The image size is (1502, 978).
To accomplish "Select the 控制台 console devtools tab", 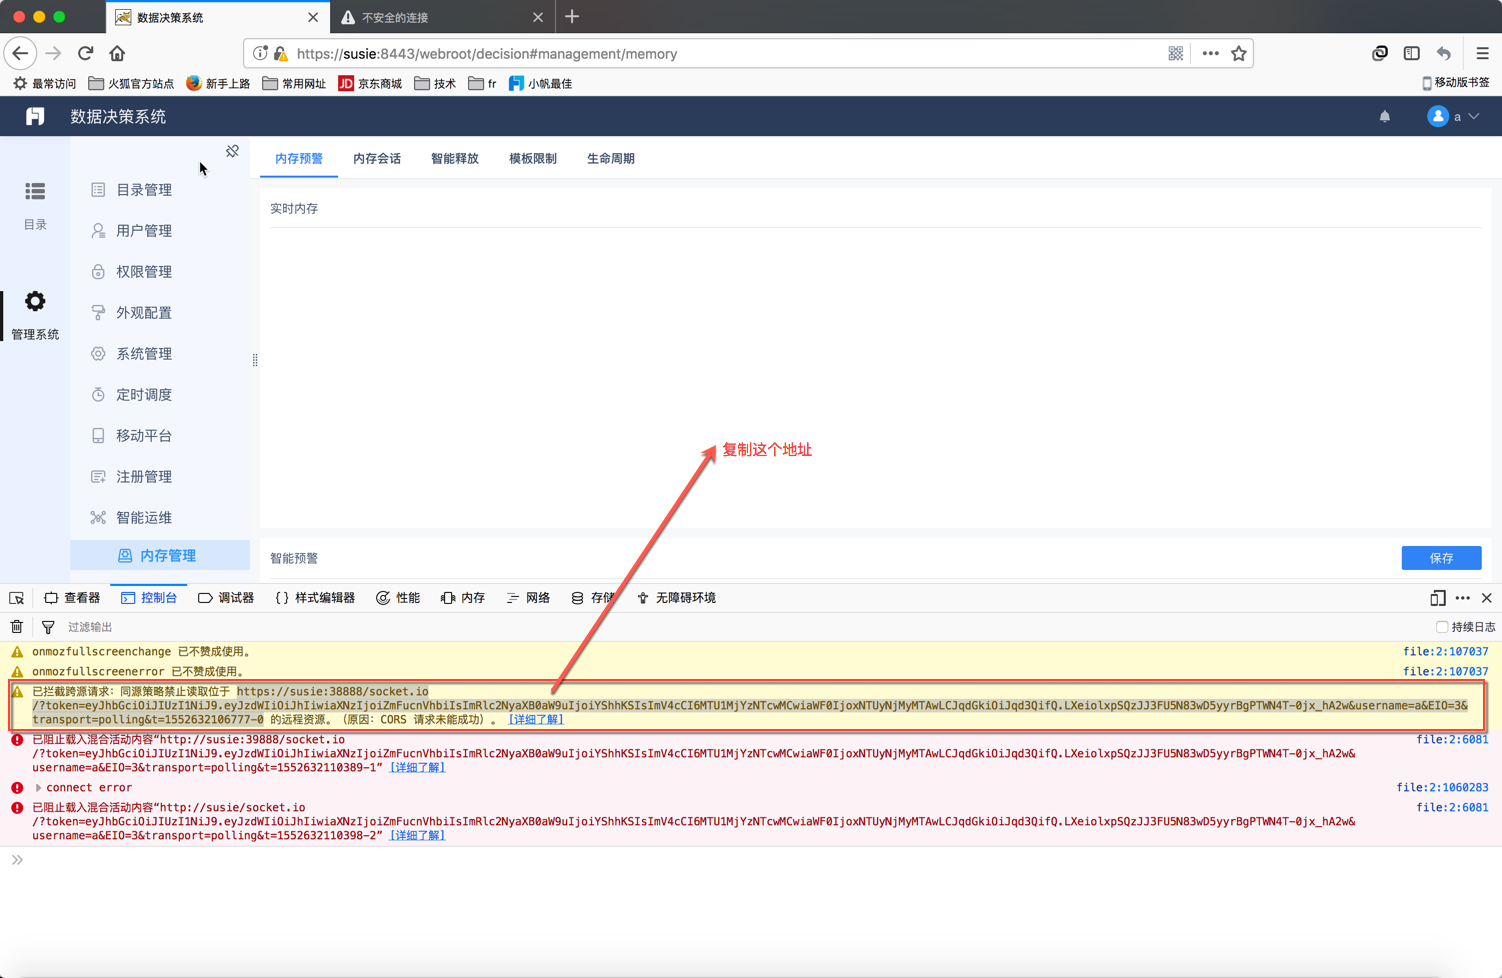I will (149, 598).
